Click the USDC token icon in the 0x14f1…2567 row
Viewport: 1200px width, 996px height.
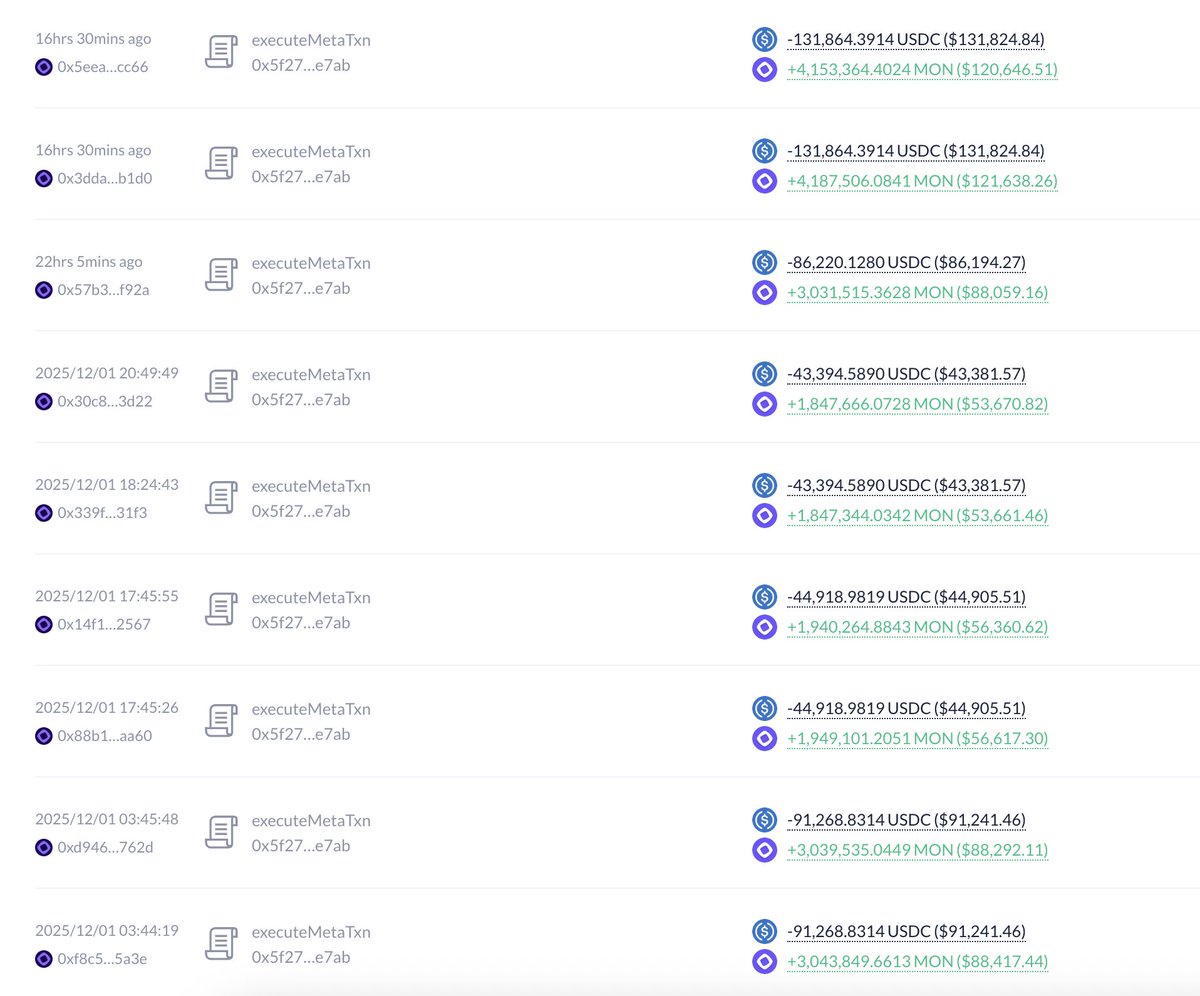click(764, 597)
